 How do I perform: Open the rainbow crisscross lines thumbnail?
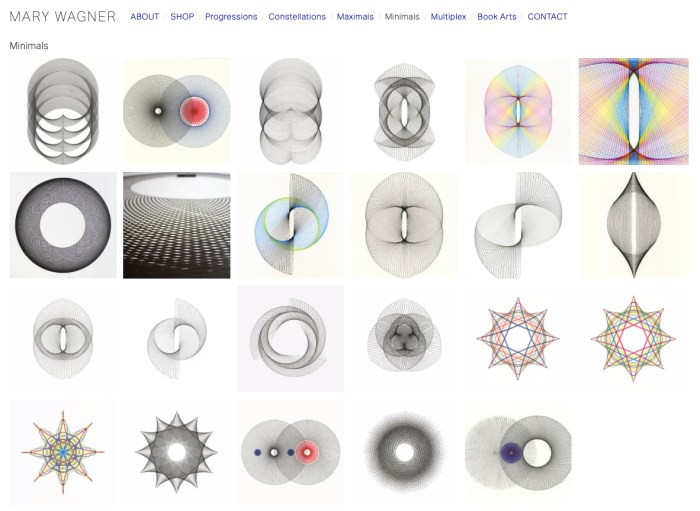coord(633,111)
